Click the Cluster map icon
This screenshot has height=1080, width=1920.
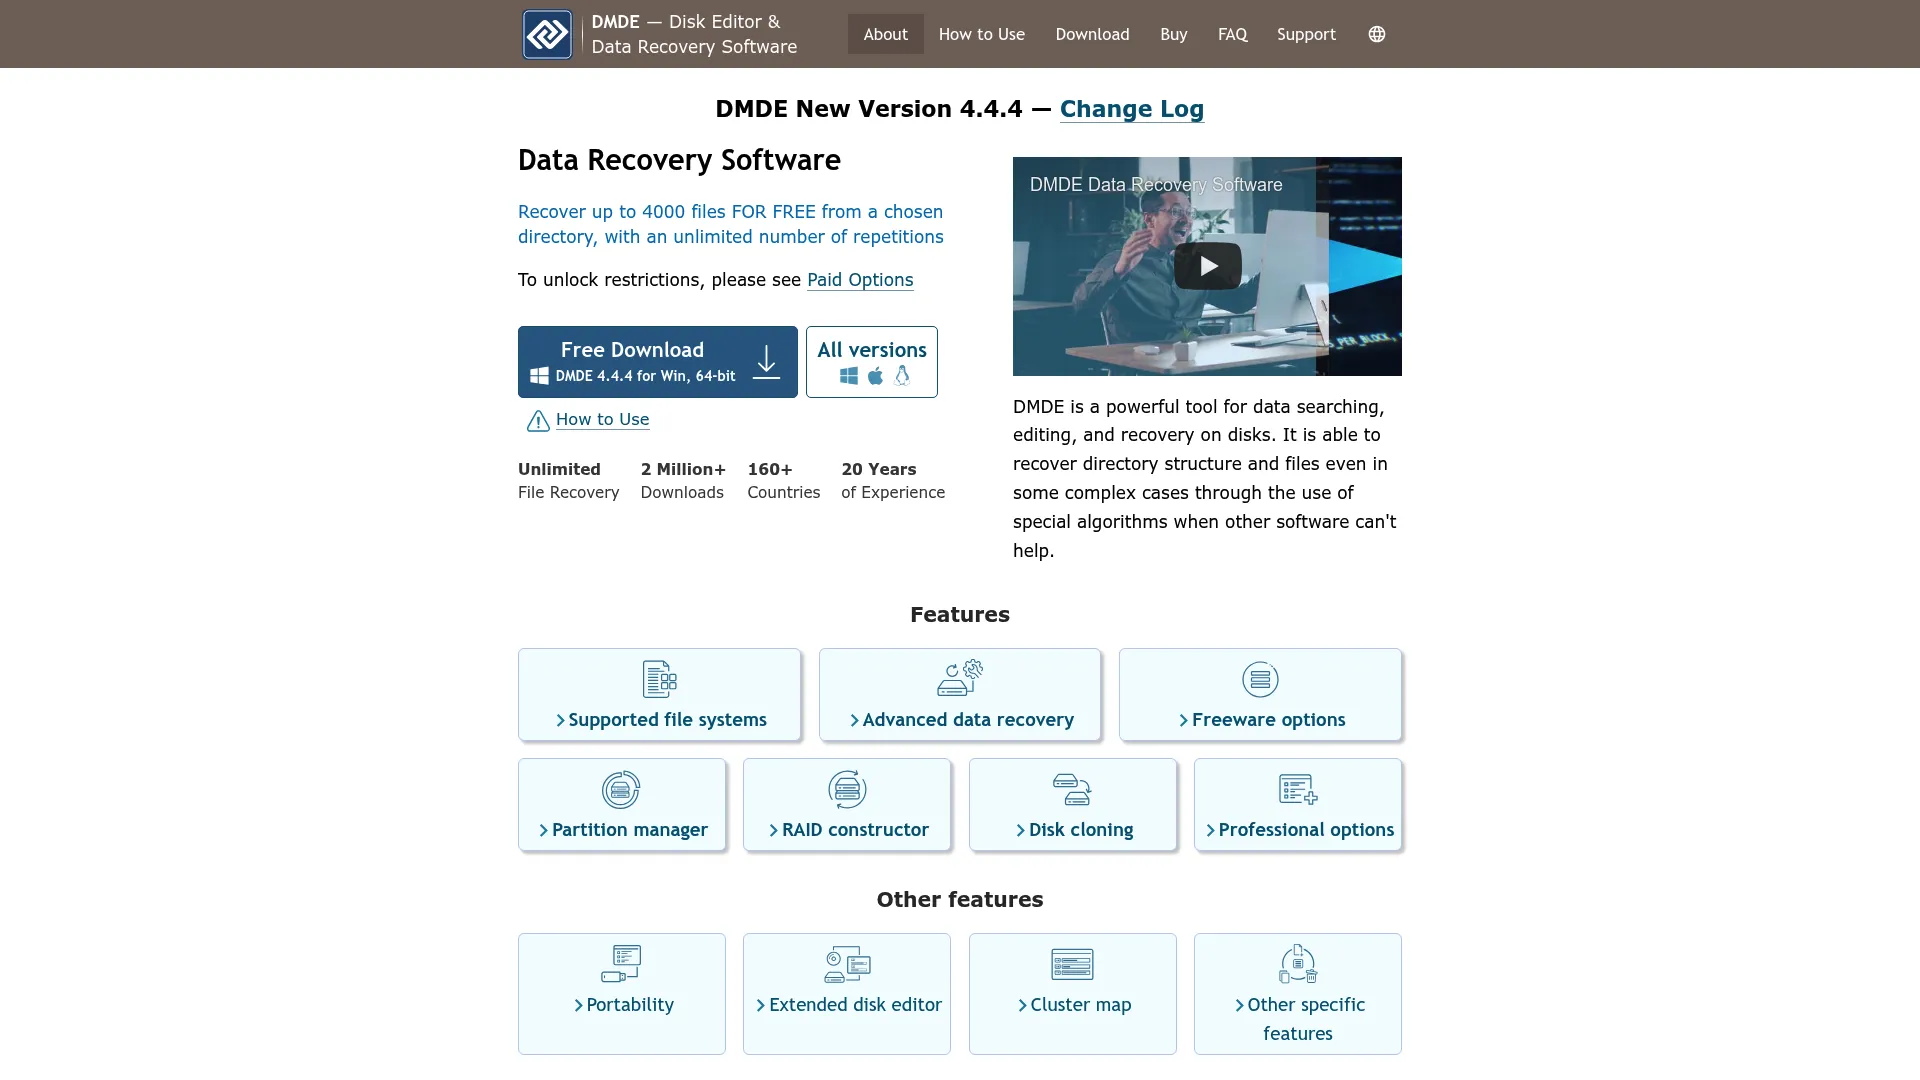[x=1072, y=964]
